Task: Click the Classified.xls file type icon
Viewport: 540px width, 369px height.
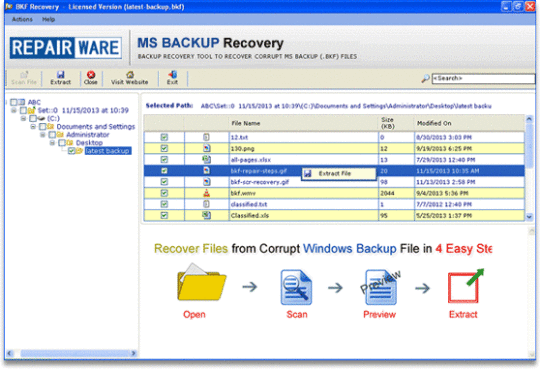Action: [206, 215]
